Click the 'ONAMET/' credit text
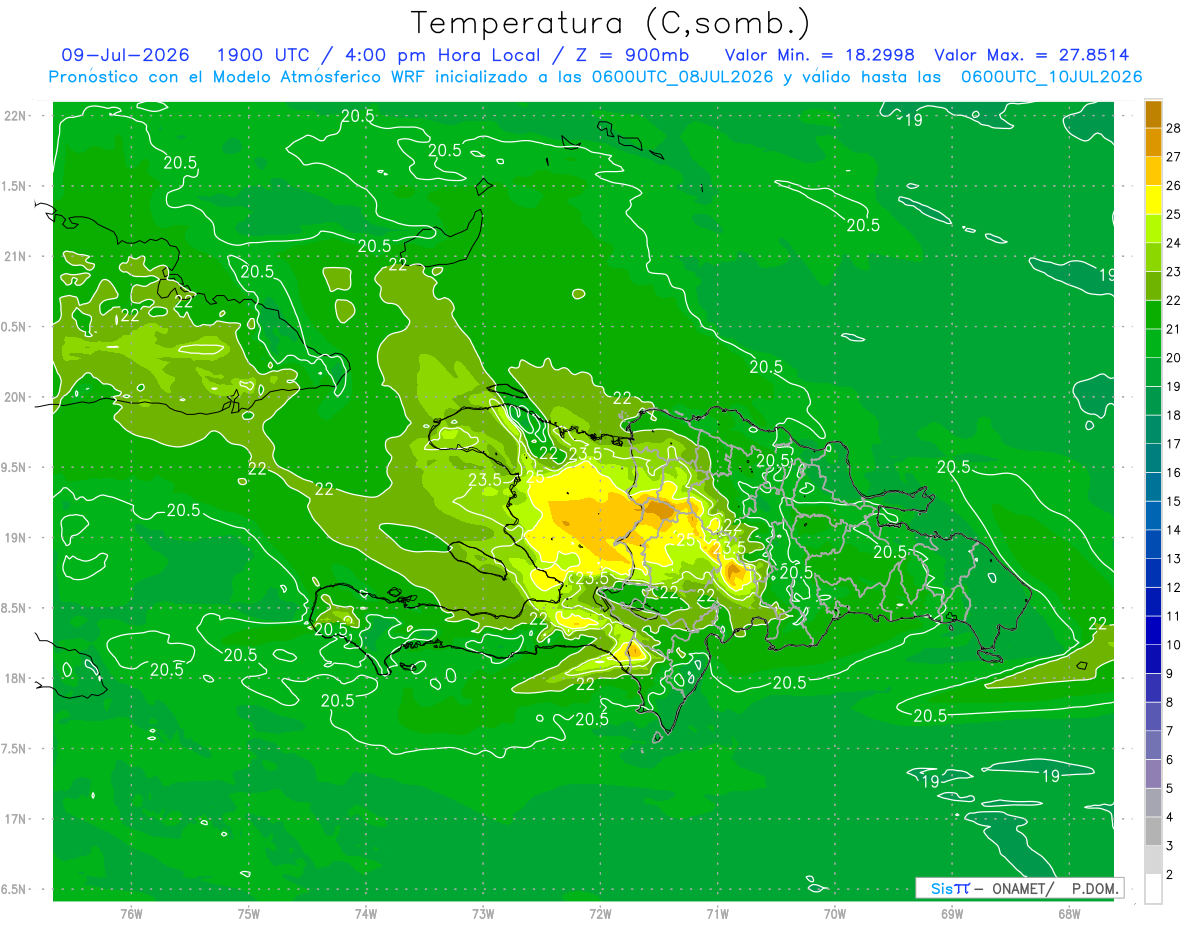The height and width of the screenshot is (927, 1200). pyautogui.click(x=1021, y=888)
